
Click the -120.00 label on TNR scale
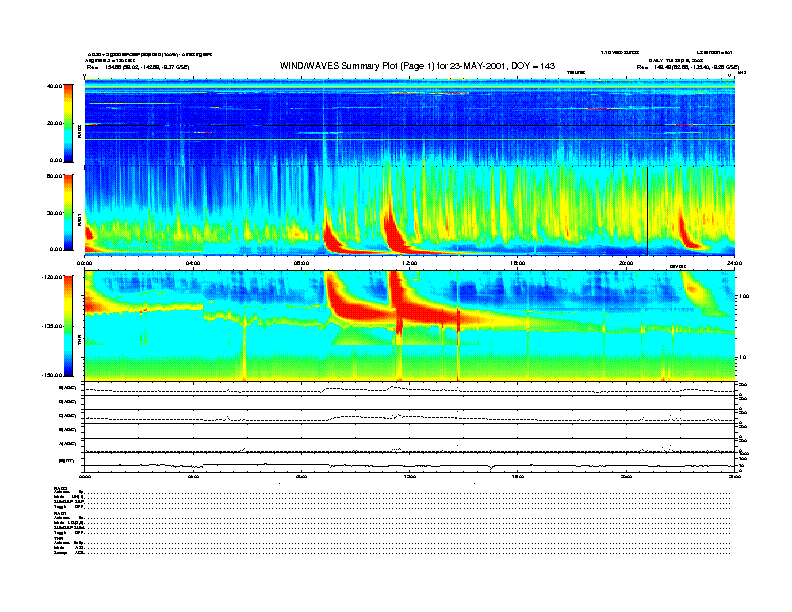[x=52, y=277]
